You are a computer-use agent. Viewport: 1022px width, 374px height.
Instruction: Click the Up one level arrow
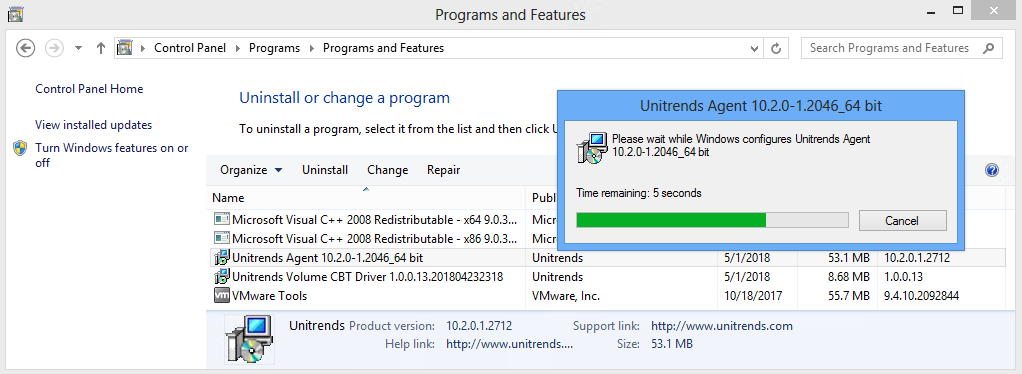coord(100,48)
